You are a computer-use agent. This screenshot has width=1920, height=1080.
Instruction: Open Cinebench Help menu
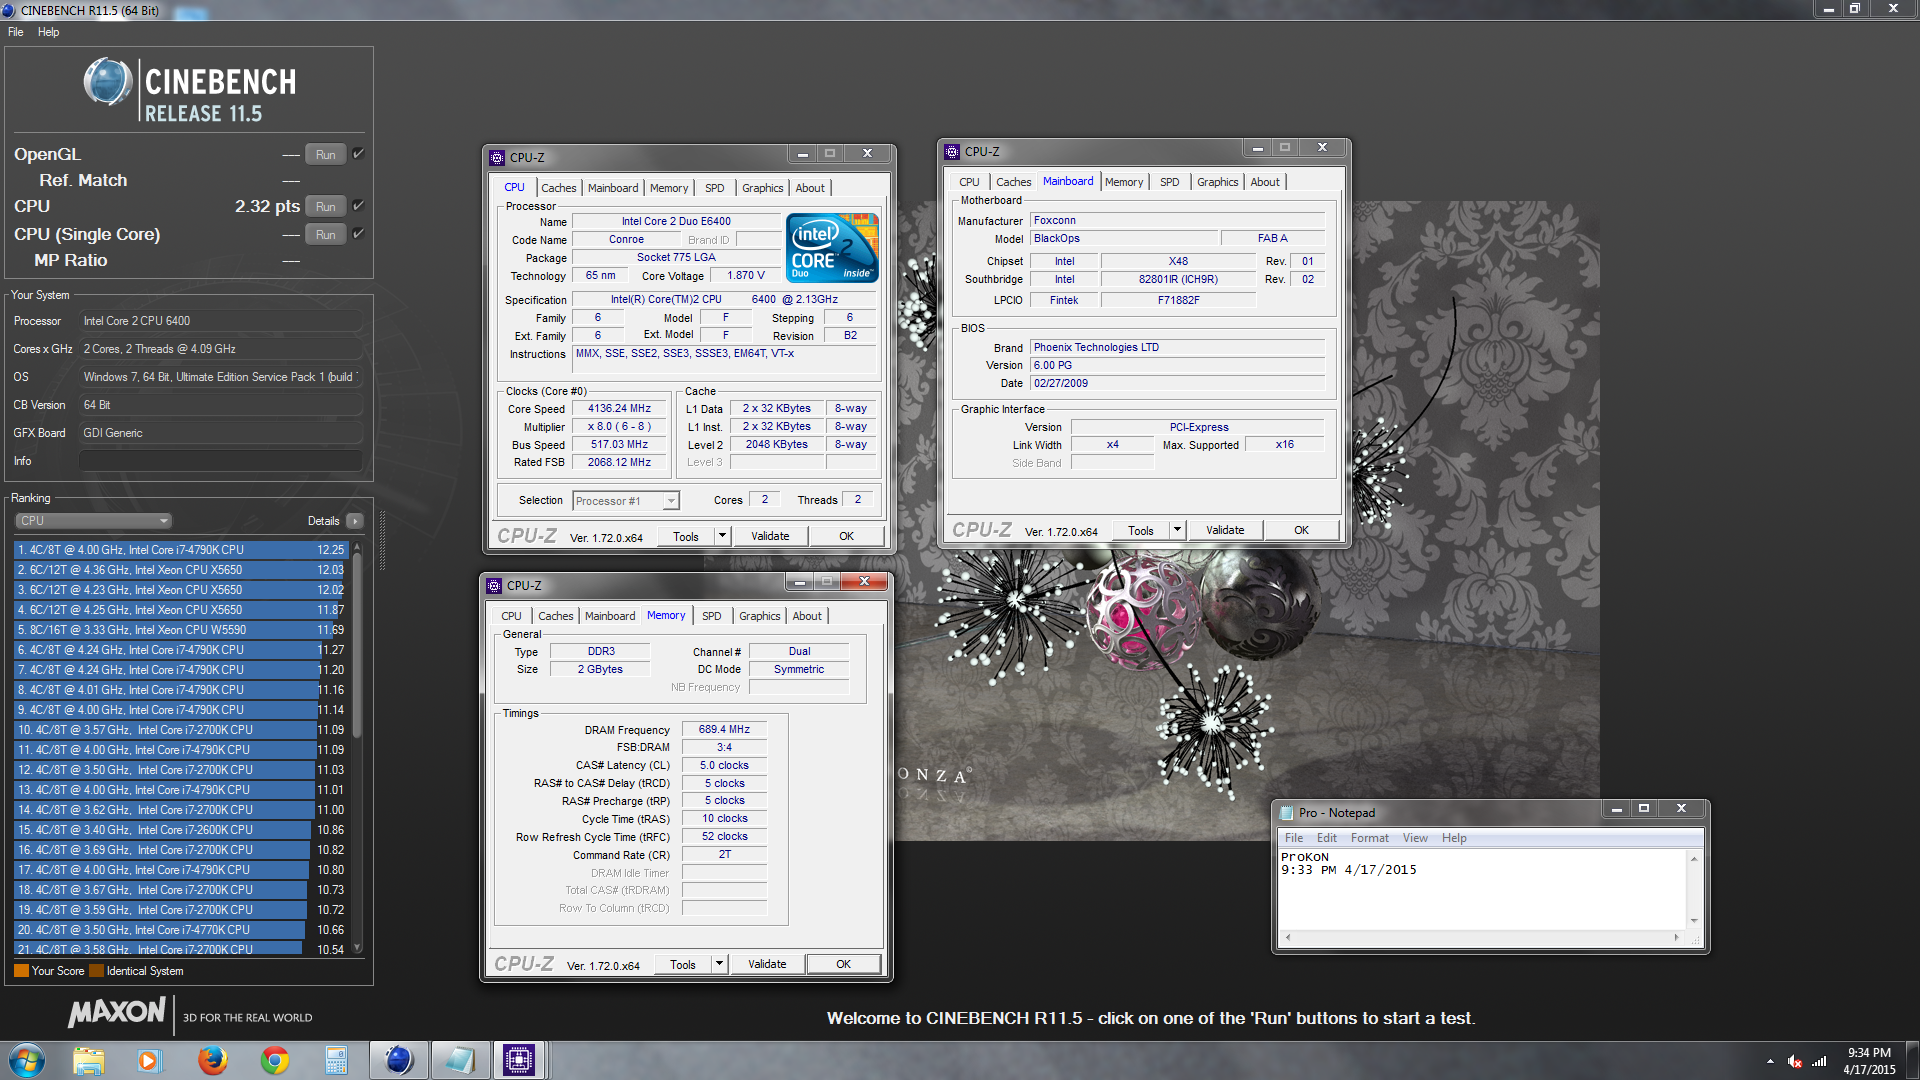coord(49,32)
